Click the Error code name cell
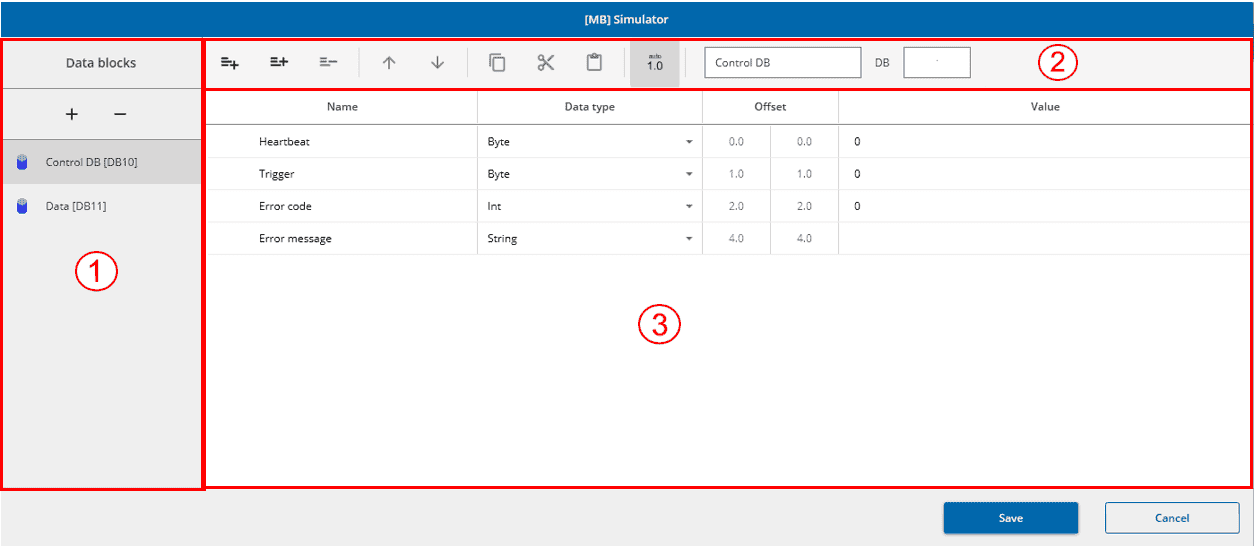The image size is (1254, 546). click(342, 206)
